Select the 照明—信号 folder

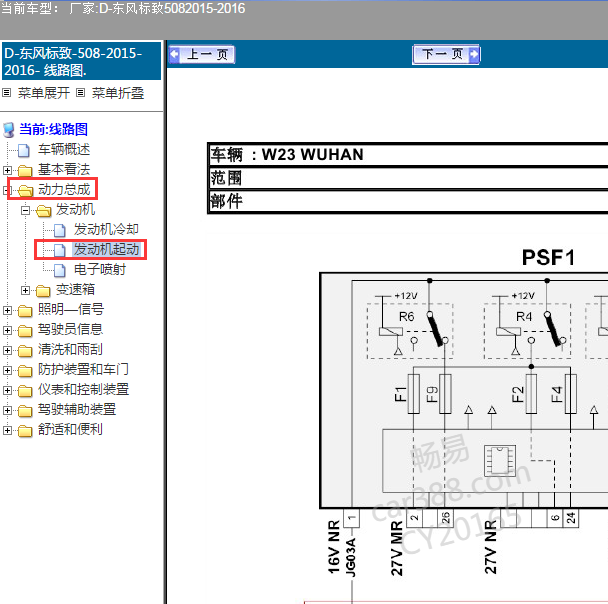click(71, 309)
